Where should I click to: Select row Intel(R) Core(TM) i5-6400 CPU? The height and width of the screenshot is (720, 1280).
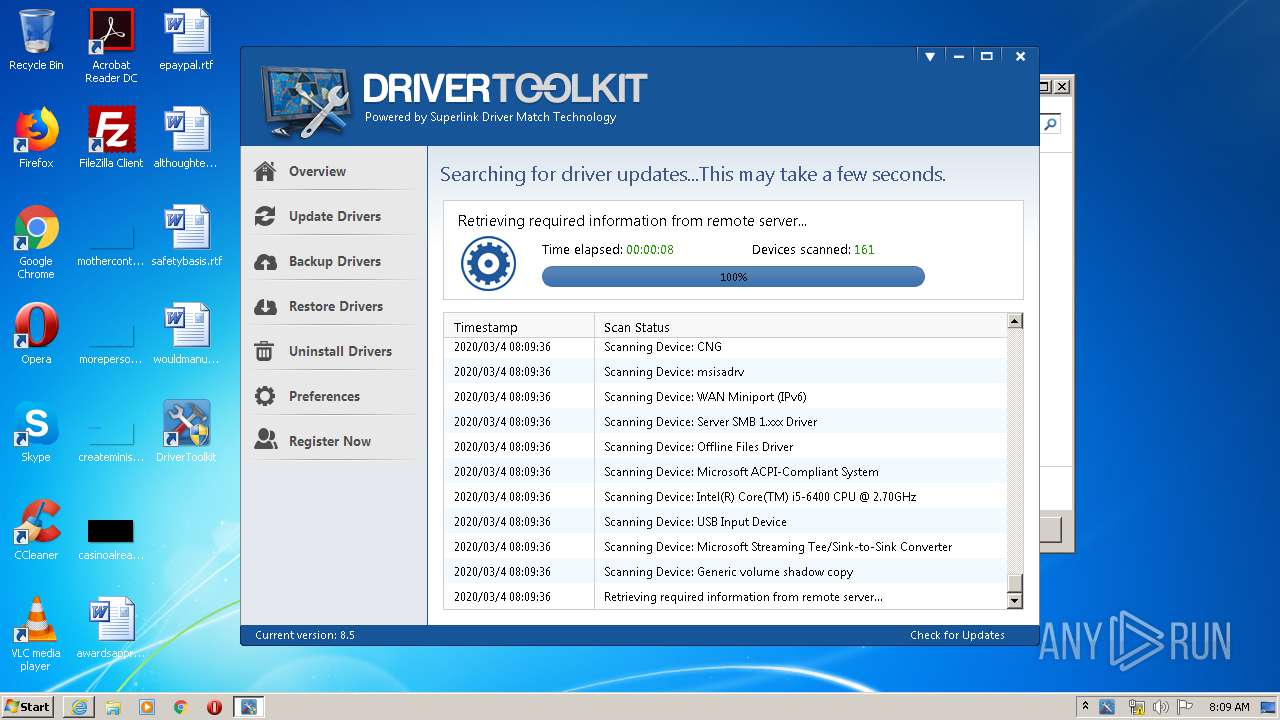tap(726, 497)
